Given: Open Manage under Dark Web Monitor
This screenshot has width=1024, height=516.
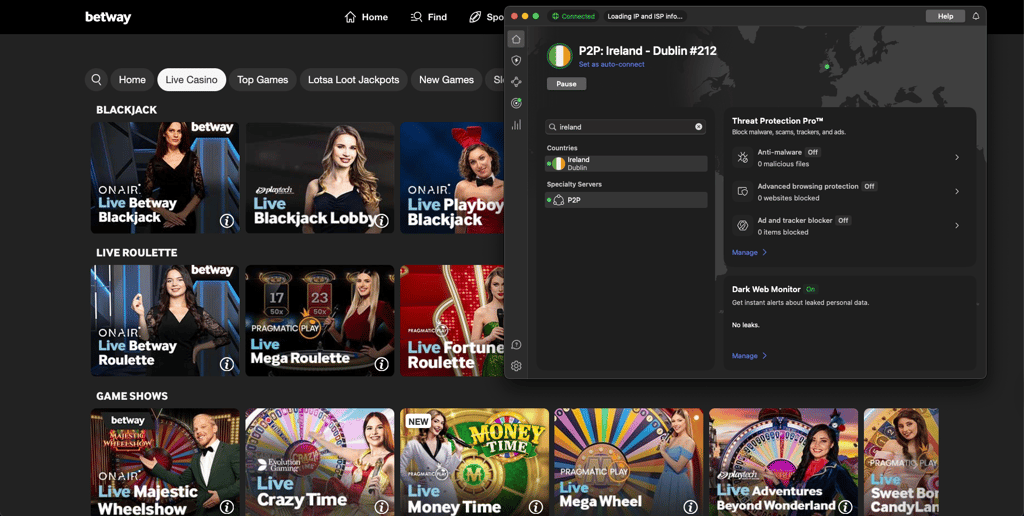Looking at the screenshot, I should (x=749, y=356).
